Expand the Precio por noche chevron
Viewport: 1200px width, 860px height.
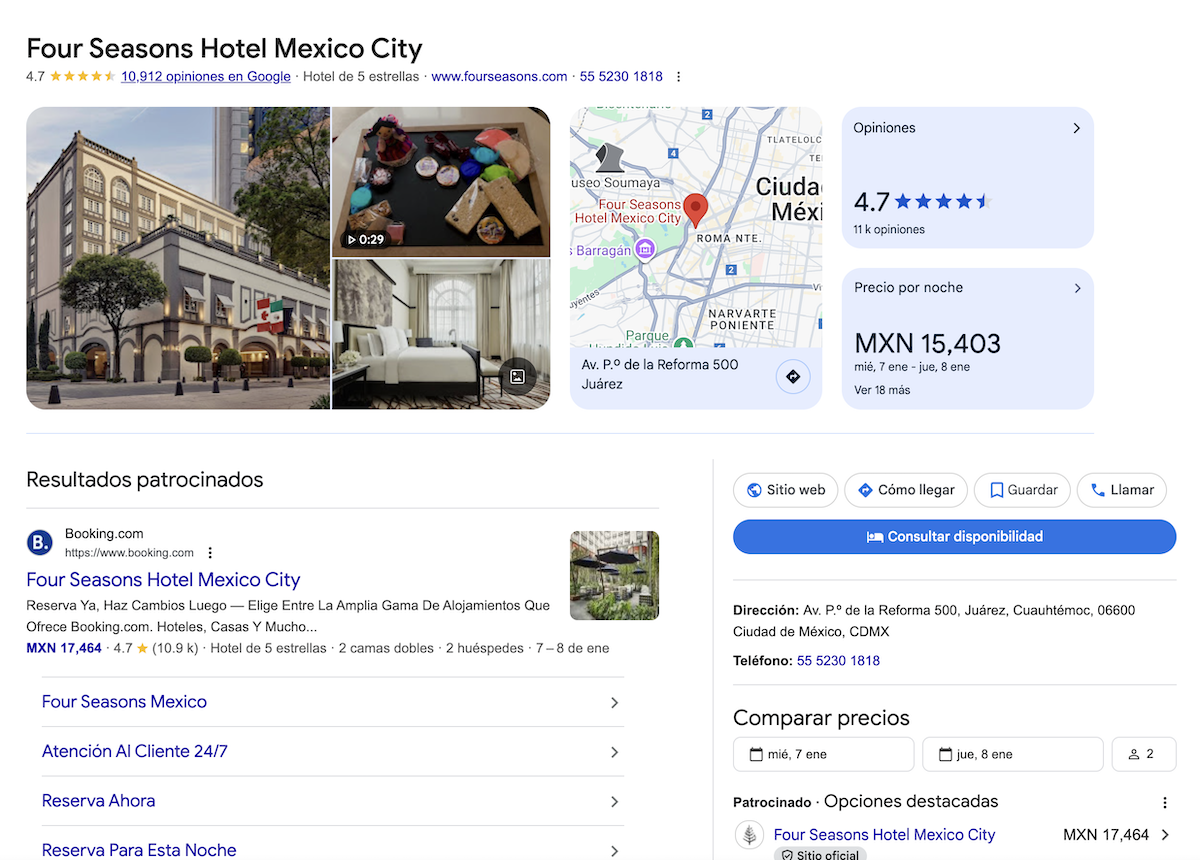[x=1077, y=288]
